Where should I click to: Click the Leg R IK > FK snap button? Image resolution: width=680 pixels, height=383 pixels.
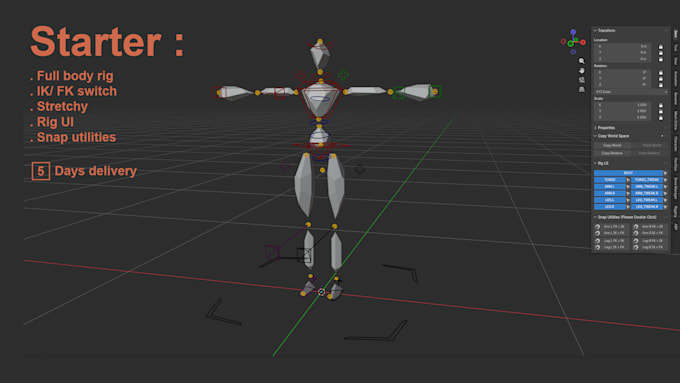click(x=650, y=247)
